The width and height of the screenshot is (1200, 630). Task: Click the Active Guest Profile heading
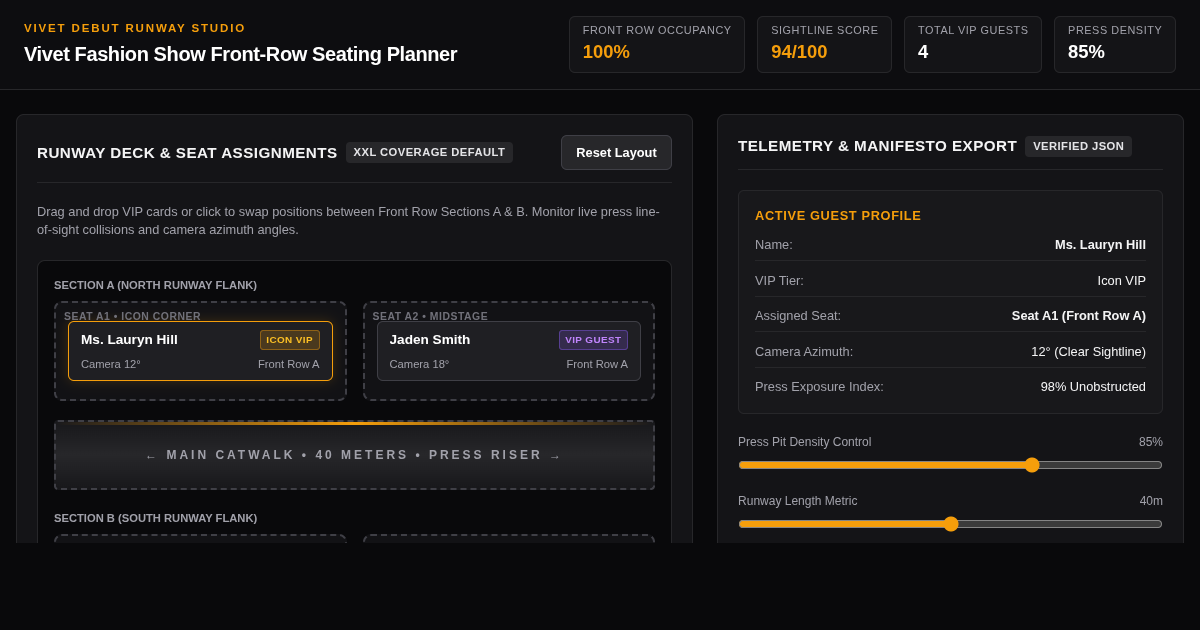(838, 215)
